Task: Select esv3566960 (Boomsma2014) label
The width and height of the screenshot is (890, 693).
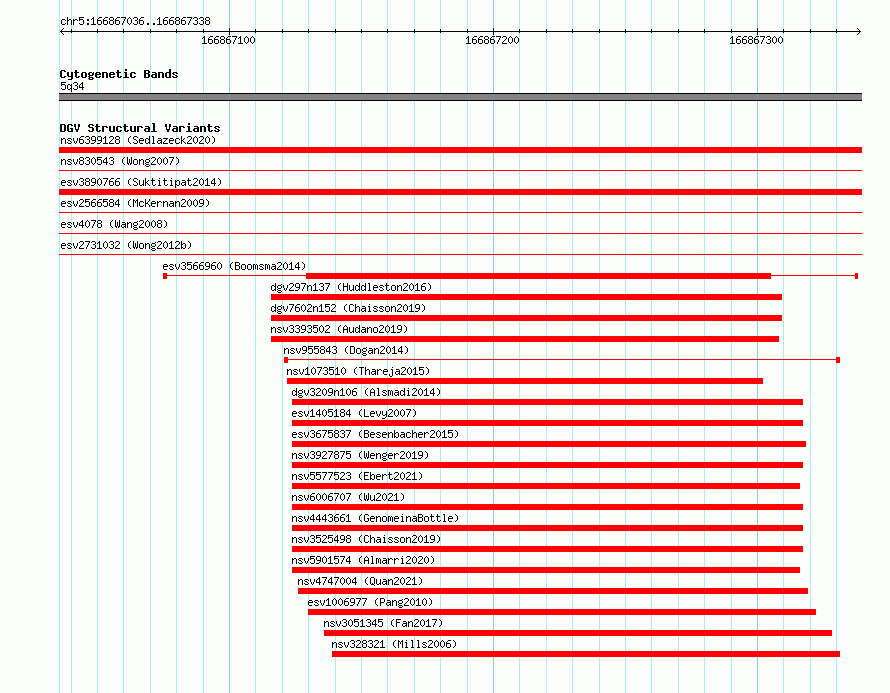Action: 234,266
